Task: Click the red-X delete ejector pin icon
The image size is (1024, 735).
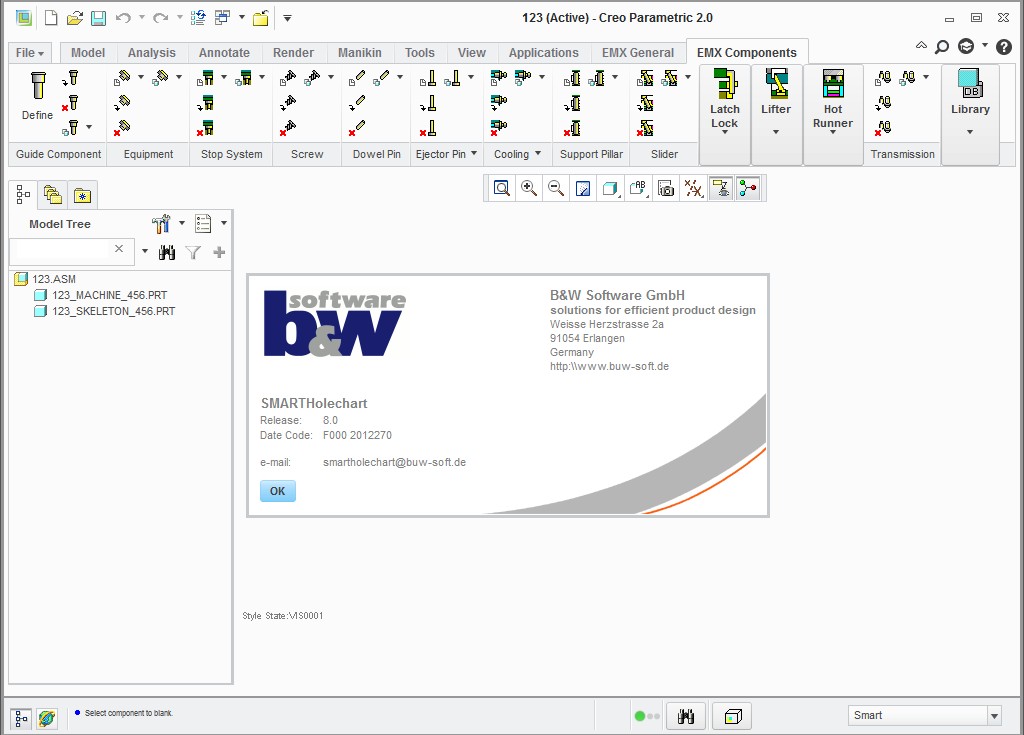Action: (x=428, y=128)
